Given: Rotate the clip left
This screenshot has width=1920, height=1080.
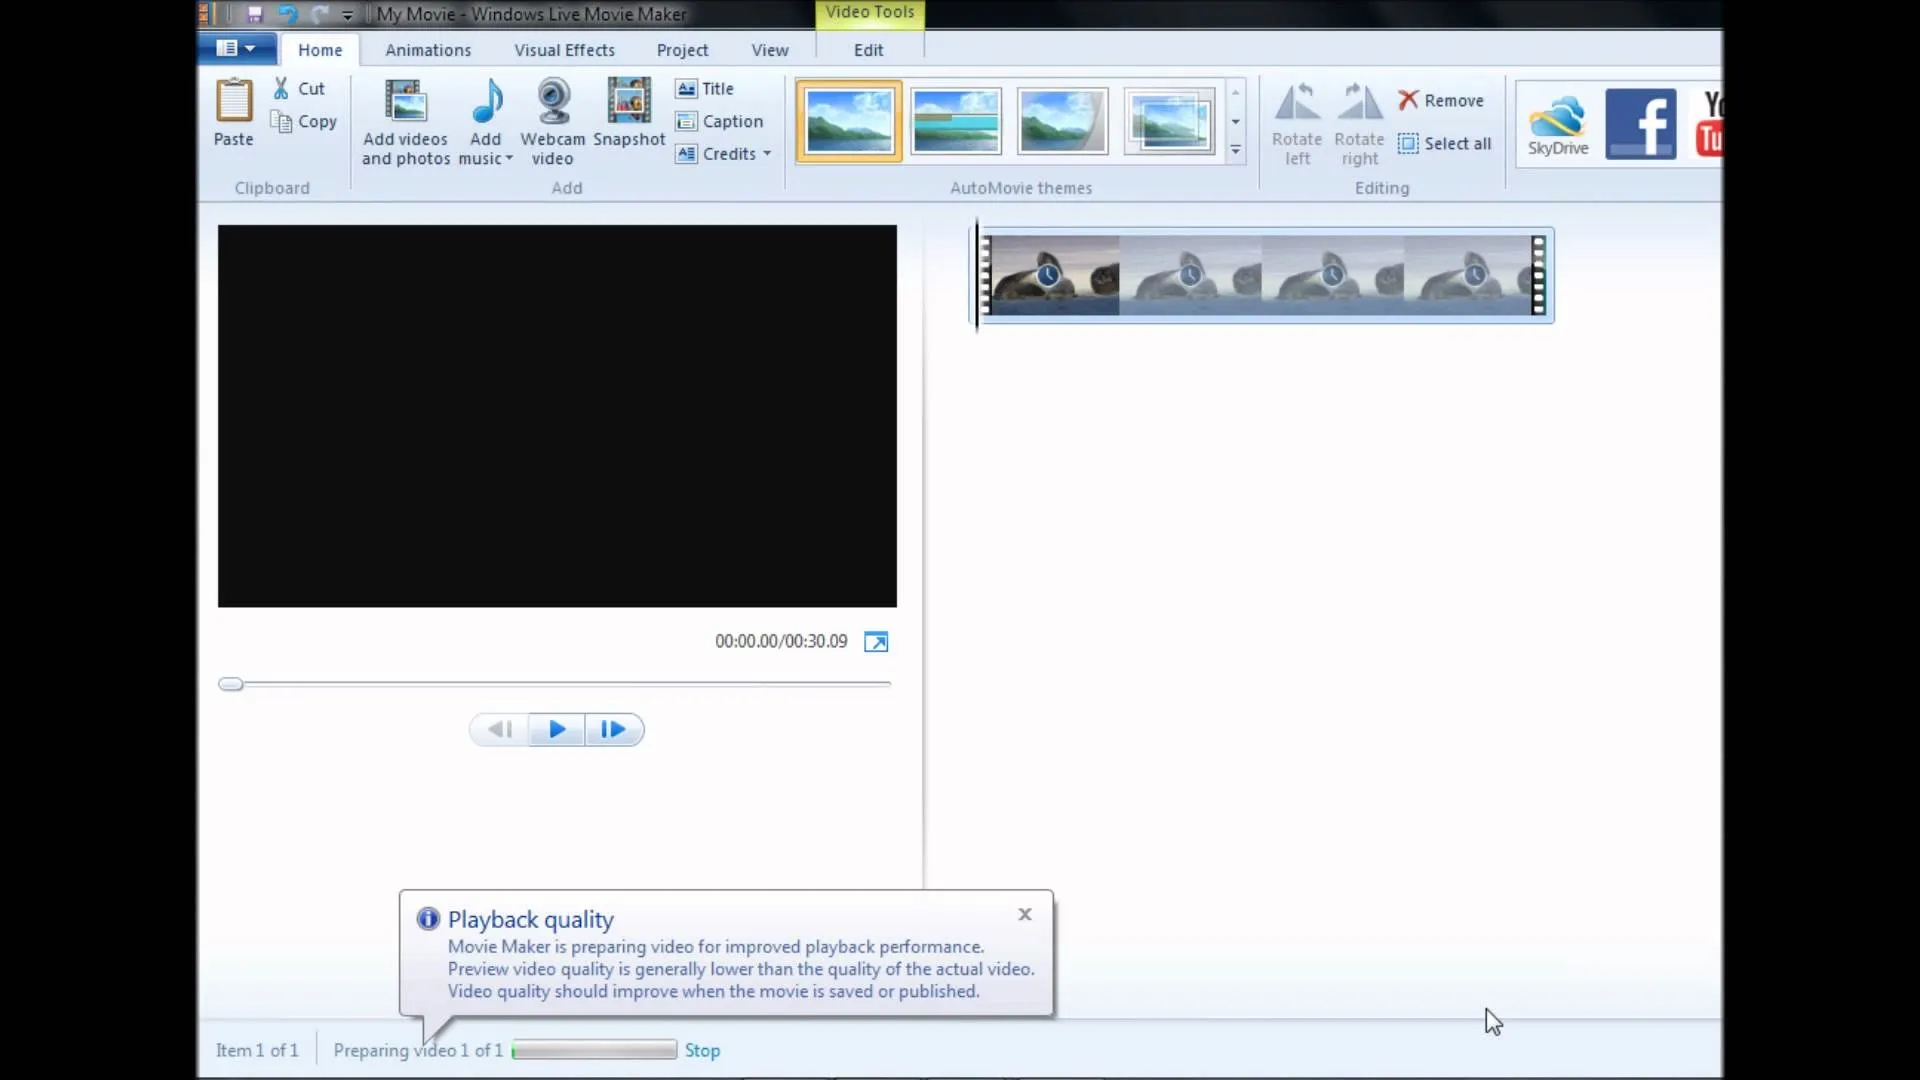Looking at the screenshot, I should (x=1297, y=123).
